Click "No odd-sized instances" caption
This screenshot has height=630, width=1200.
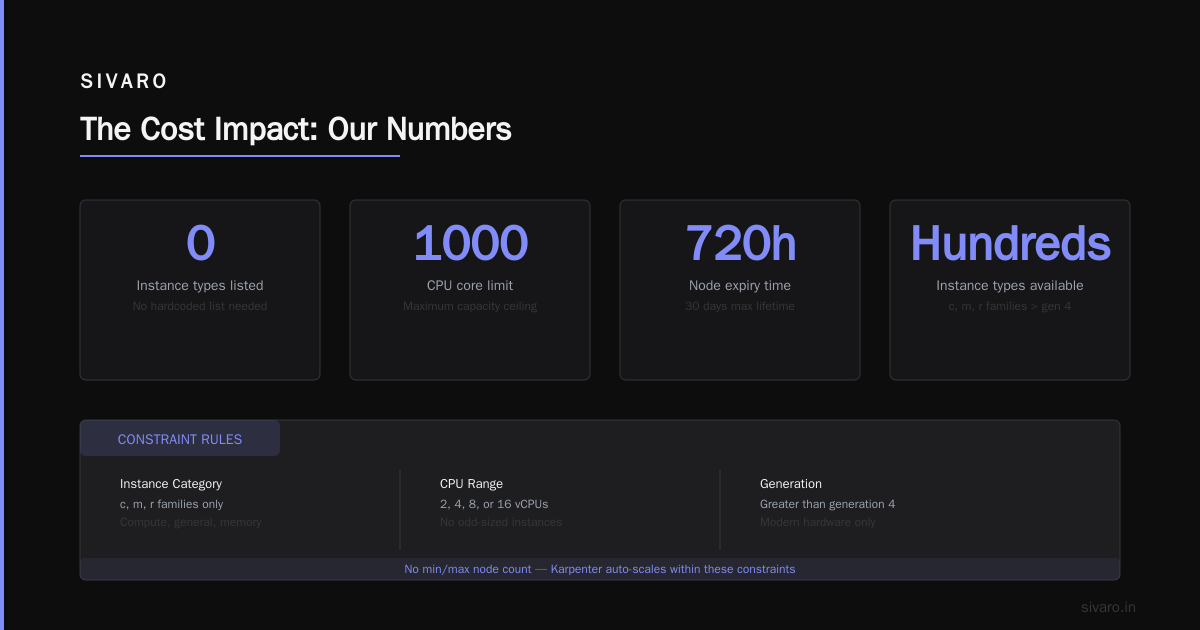coord(501,522)
